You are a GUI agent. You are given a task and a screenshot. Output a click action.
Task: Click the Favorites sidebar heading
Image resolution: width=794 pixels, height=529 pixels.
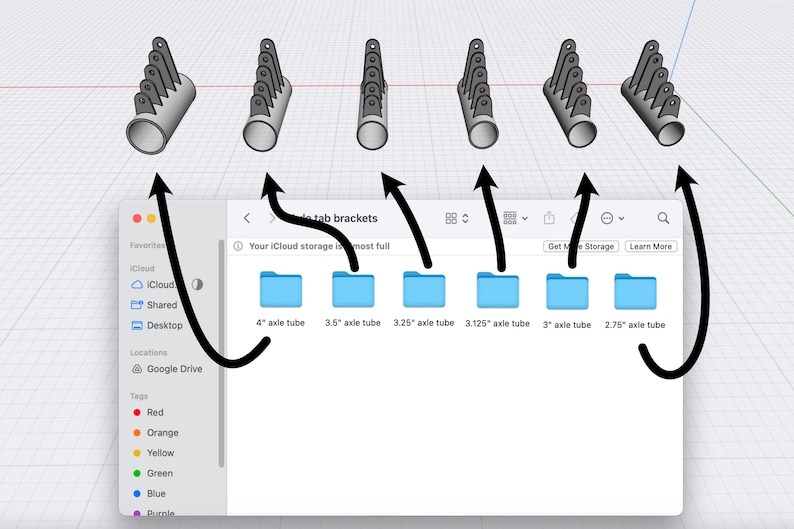pyautogui.click(x=147, y=246)
